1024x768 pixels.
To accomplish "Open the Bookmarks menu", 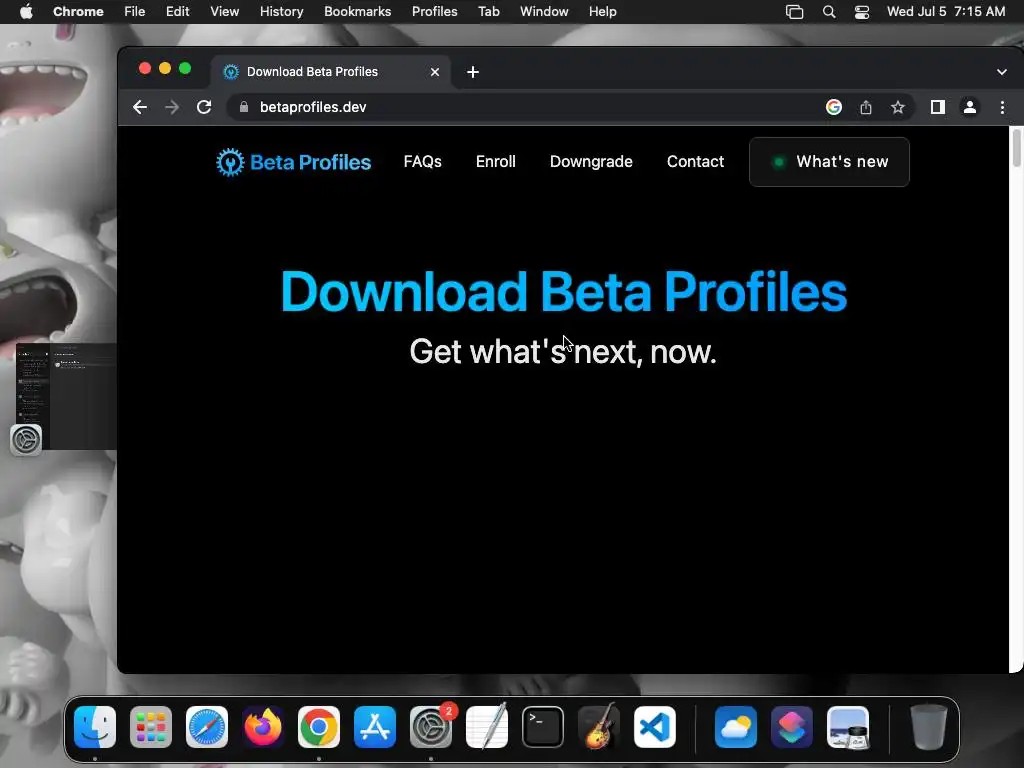I will [x=358, y=12].
